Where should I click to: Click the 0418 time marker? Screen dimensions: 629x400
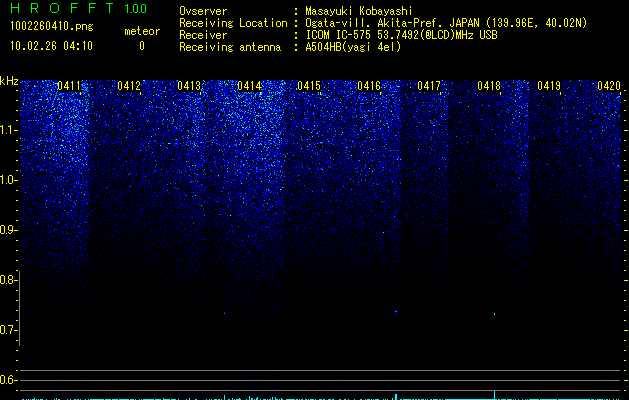[489, 86]
